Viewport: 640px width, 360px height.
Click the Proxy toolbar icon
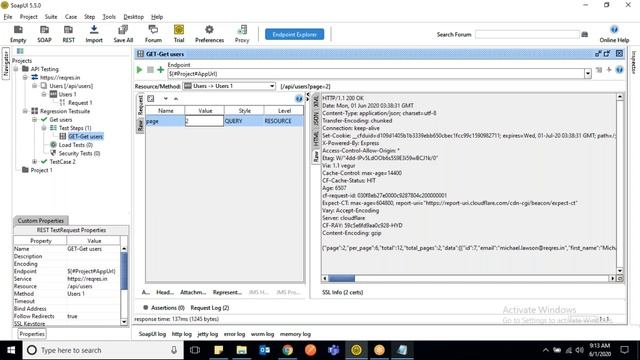(x=242, y=29)
